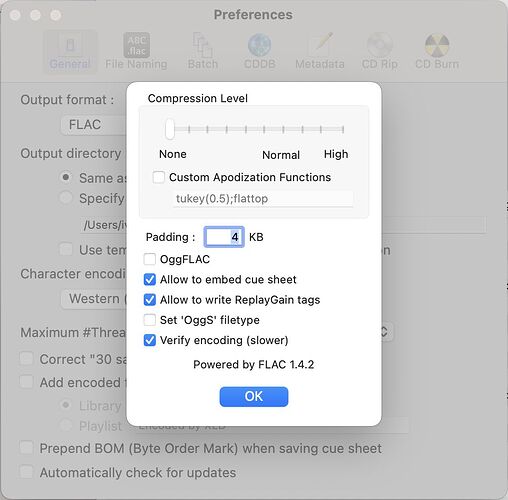Enable Set 'OggS' filetype option
The width and height of the screenshot is (508, 500).
(150, 320)
